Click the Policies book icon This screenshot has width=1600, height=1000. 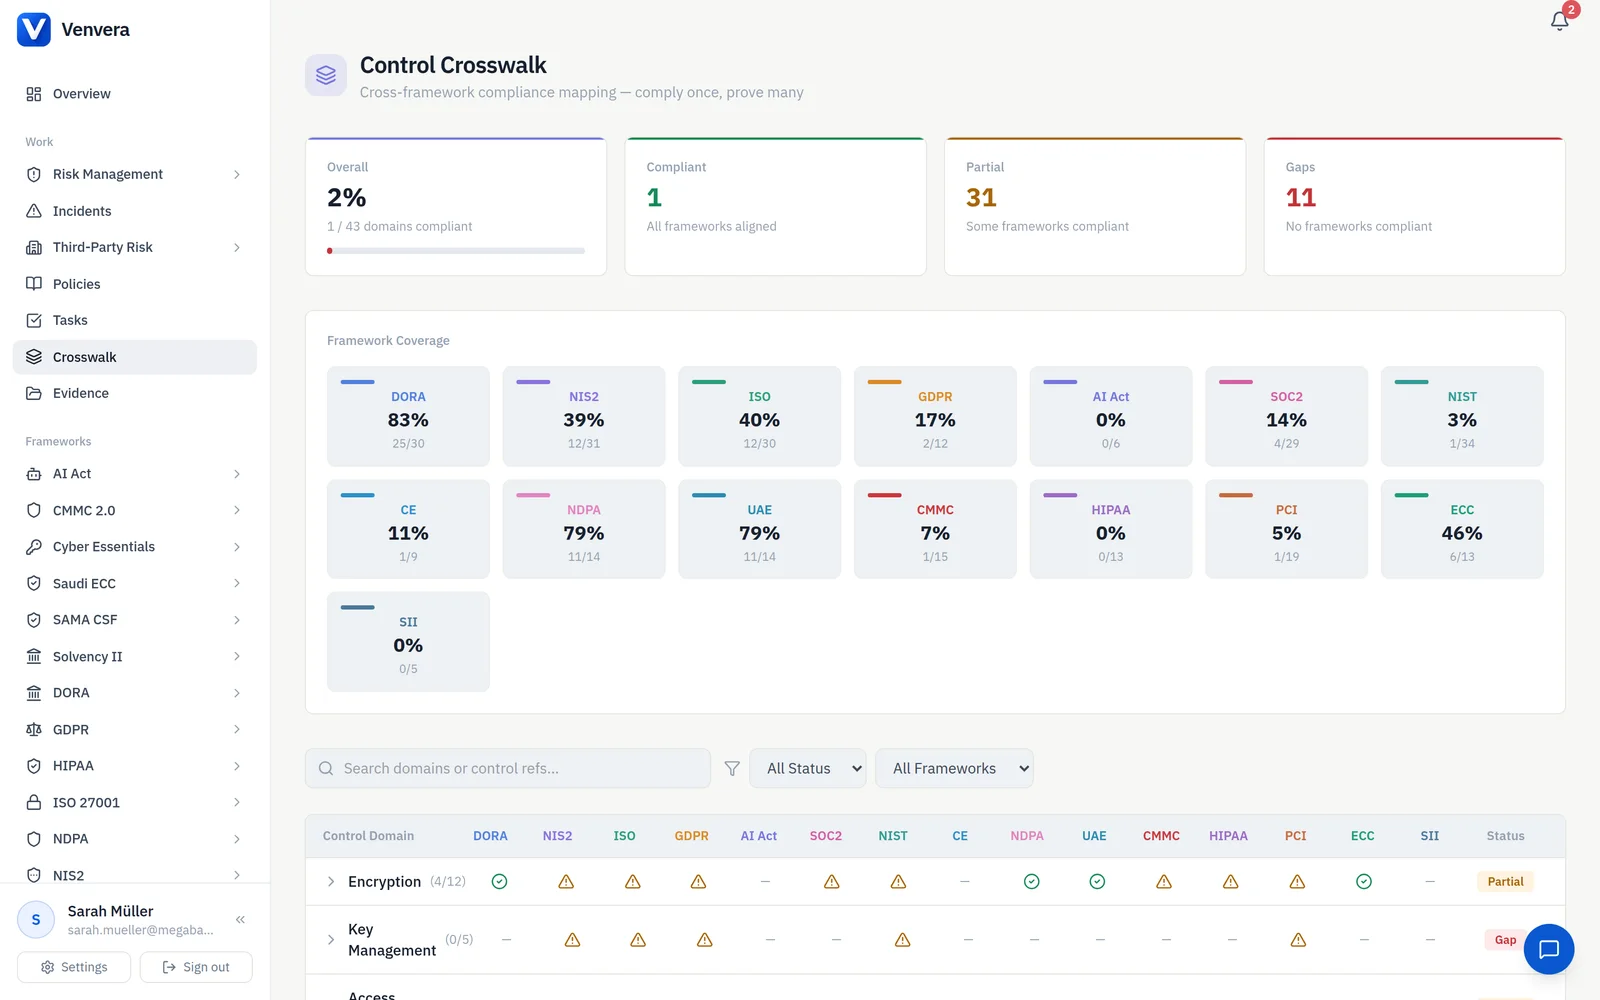34,284
